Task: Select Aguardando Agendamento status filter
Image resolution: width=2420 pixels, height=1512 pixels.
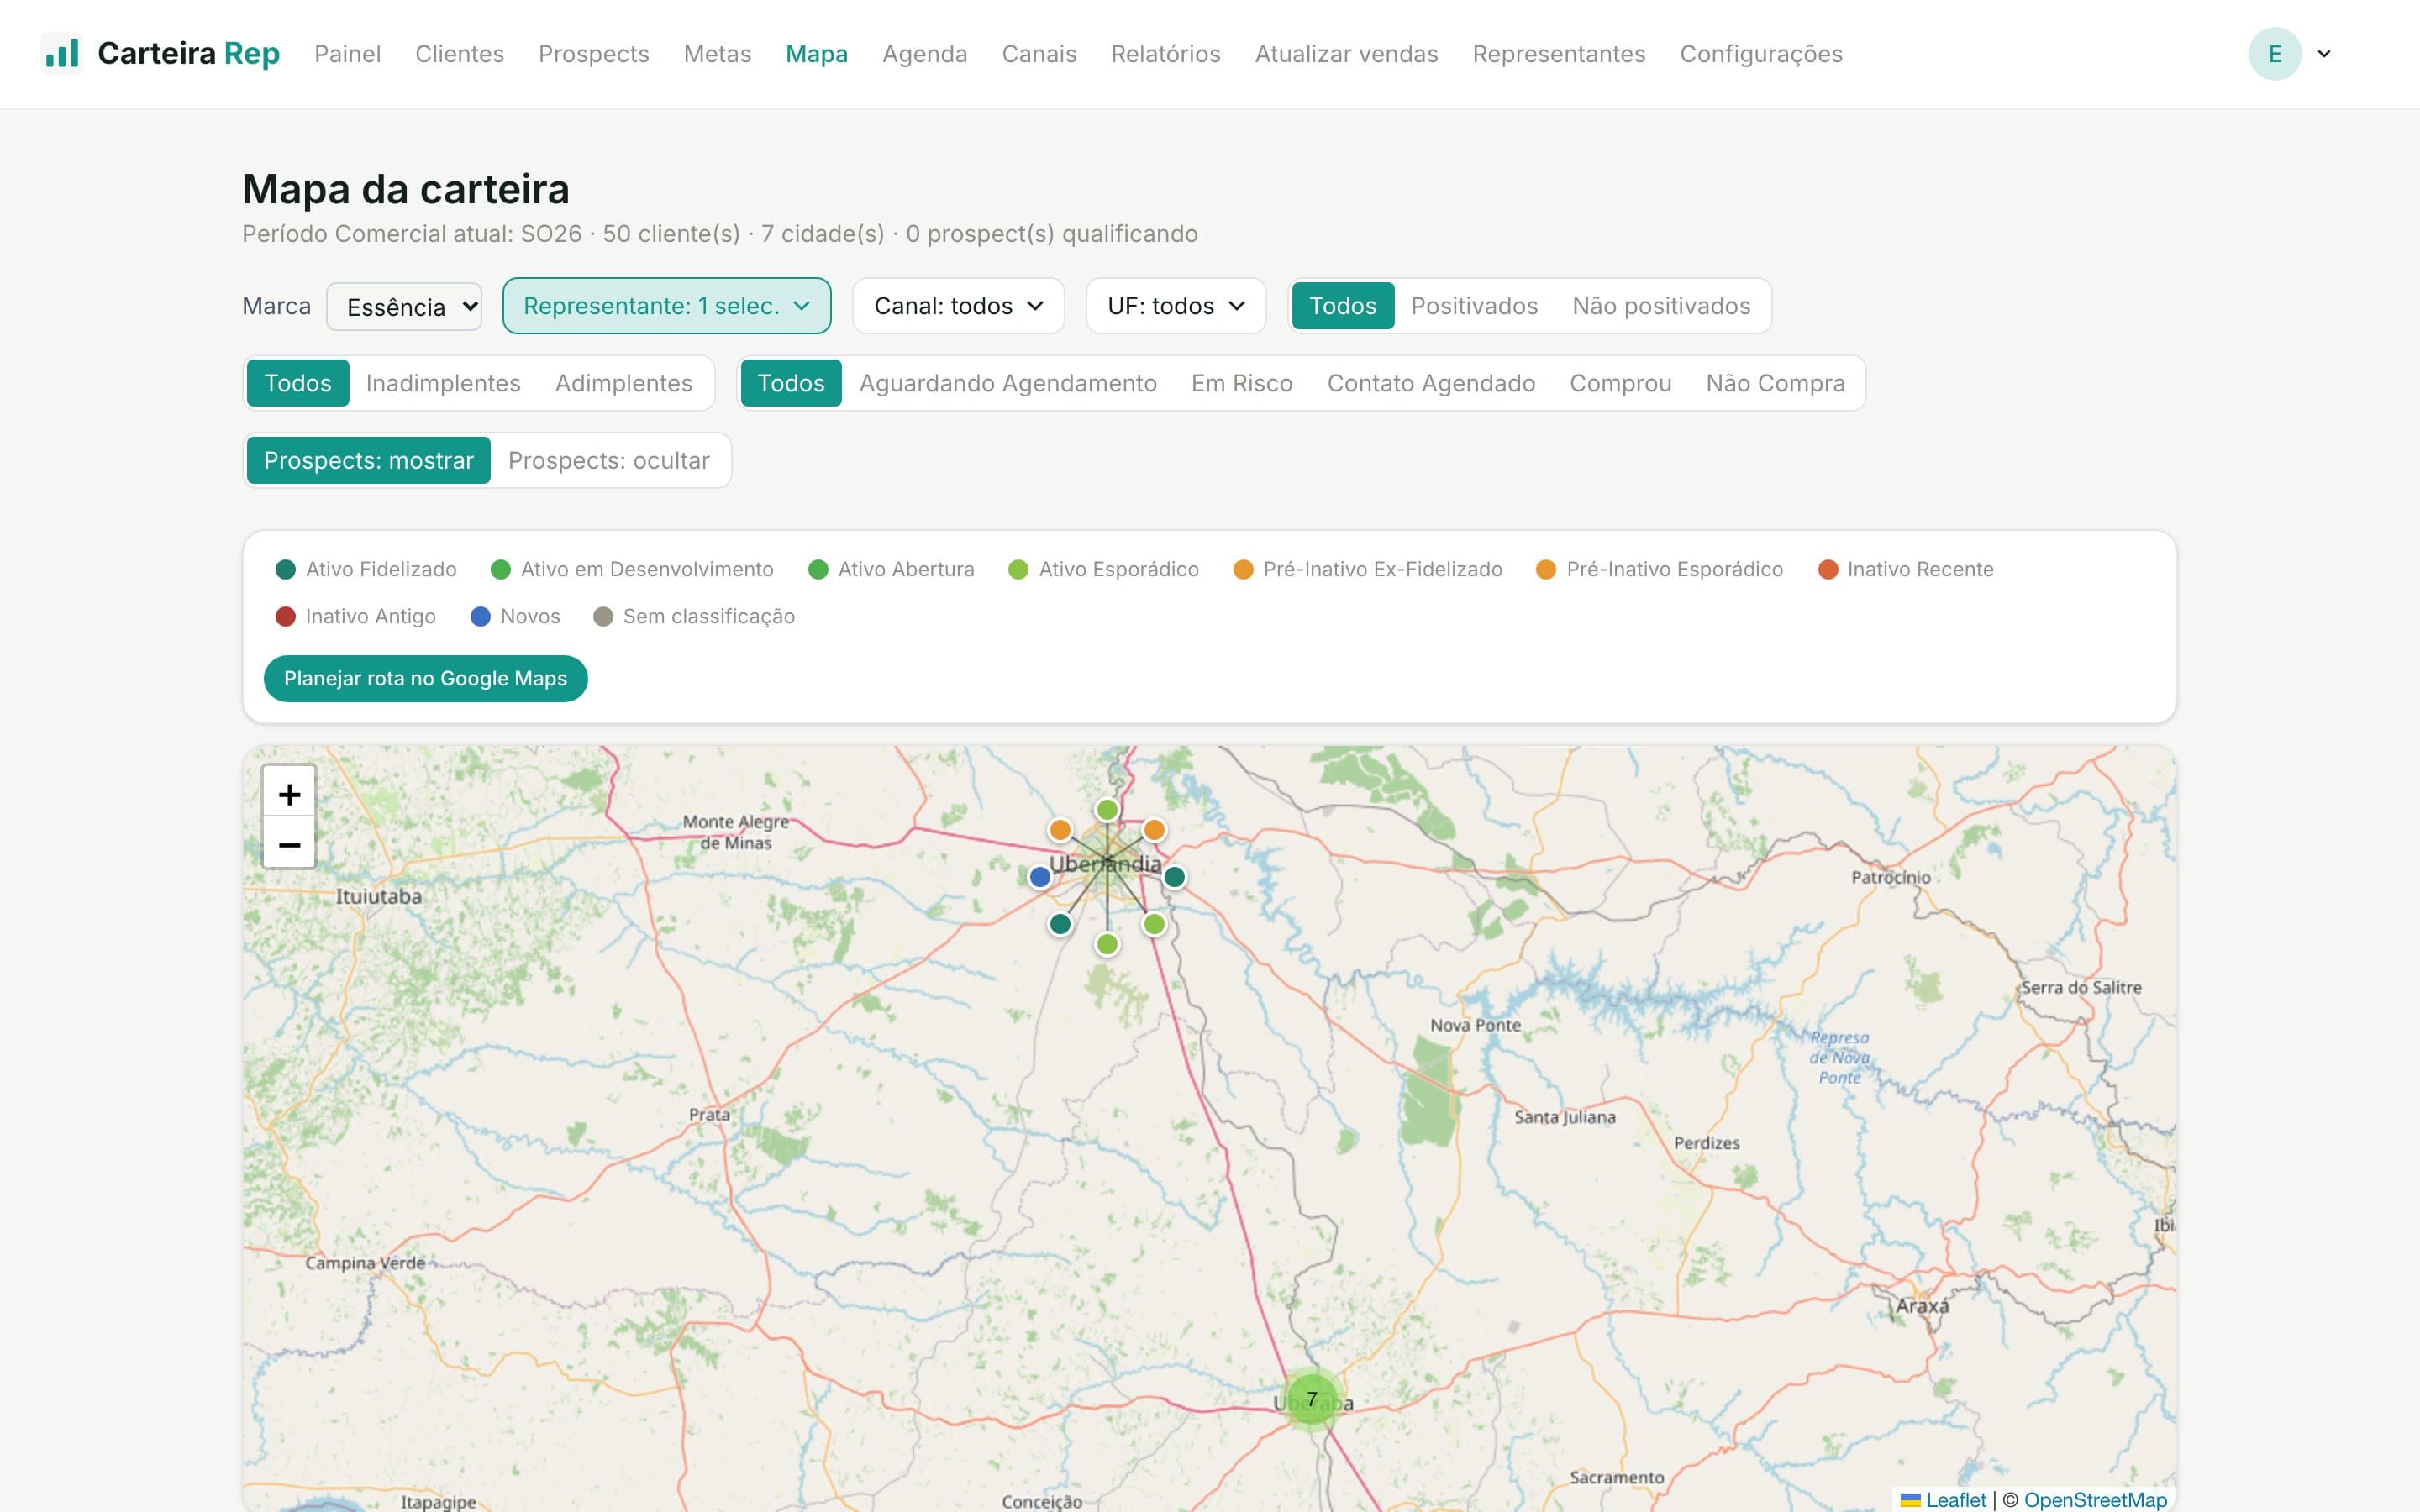Action: pyautogui.click(x=1008, y=383)
